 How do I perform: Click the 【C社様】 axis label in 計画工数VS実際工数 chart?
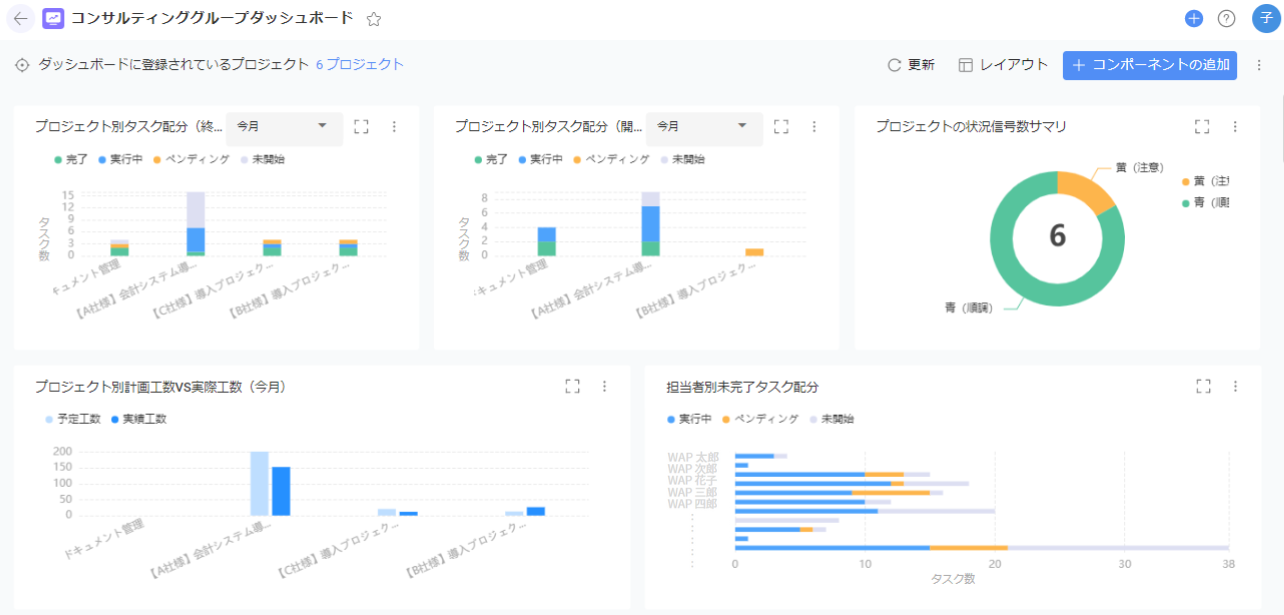[x=337, y=552]
